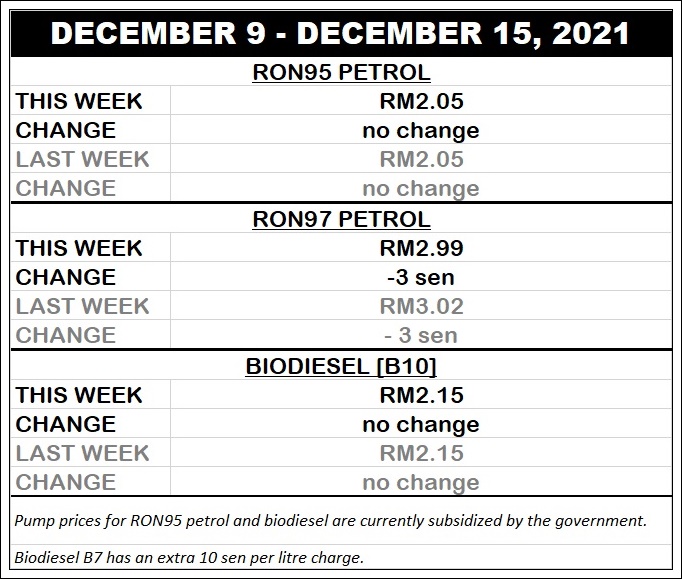Click RON95 this week price RM2.05
This screenshot has width=682, height=579.
pos(421,101)
